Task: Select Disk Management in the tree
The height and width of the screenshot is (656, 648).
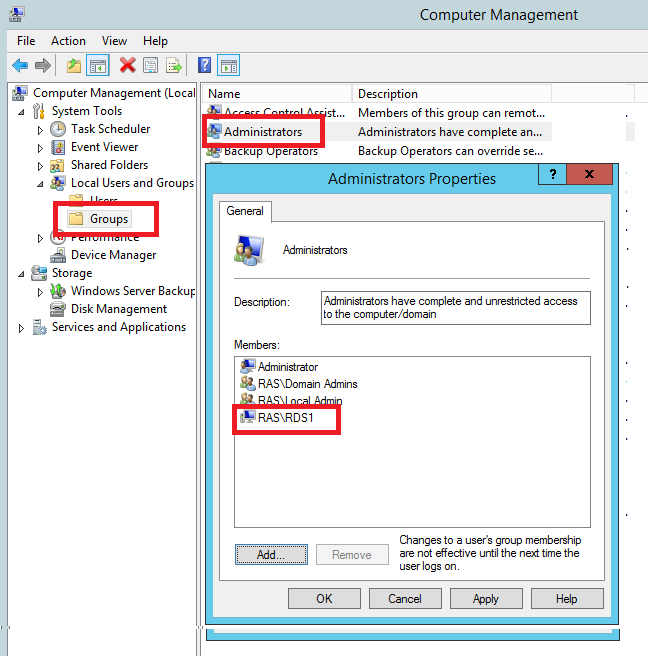Action: point(119,309)
